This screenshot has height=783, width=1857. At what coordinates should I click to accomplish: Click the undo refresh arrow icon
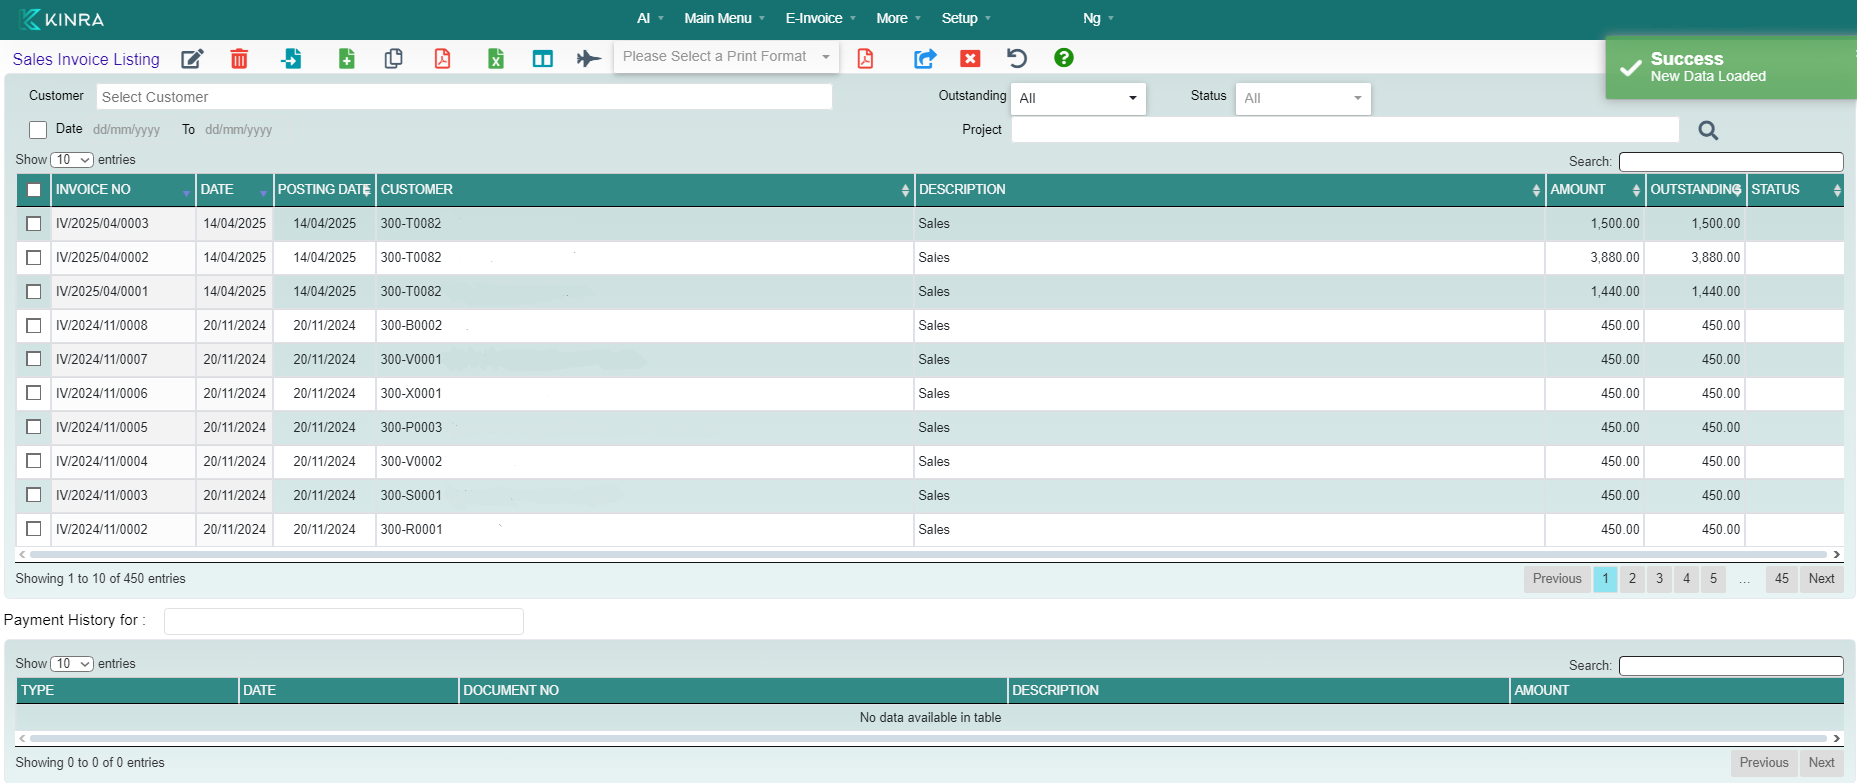(x=1017, y=58)
